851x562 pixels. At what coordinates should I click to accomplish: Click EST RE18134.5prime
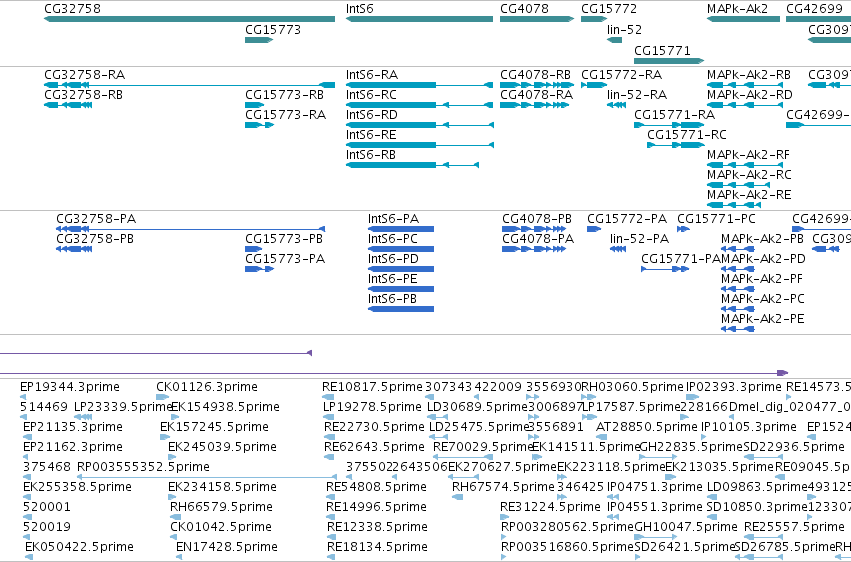(331, 557)
